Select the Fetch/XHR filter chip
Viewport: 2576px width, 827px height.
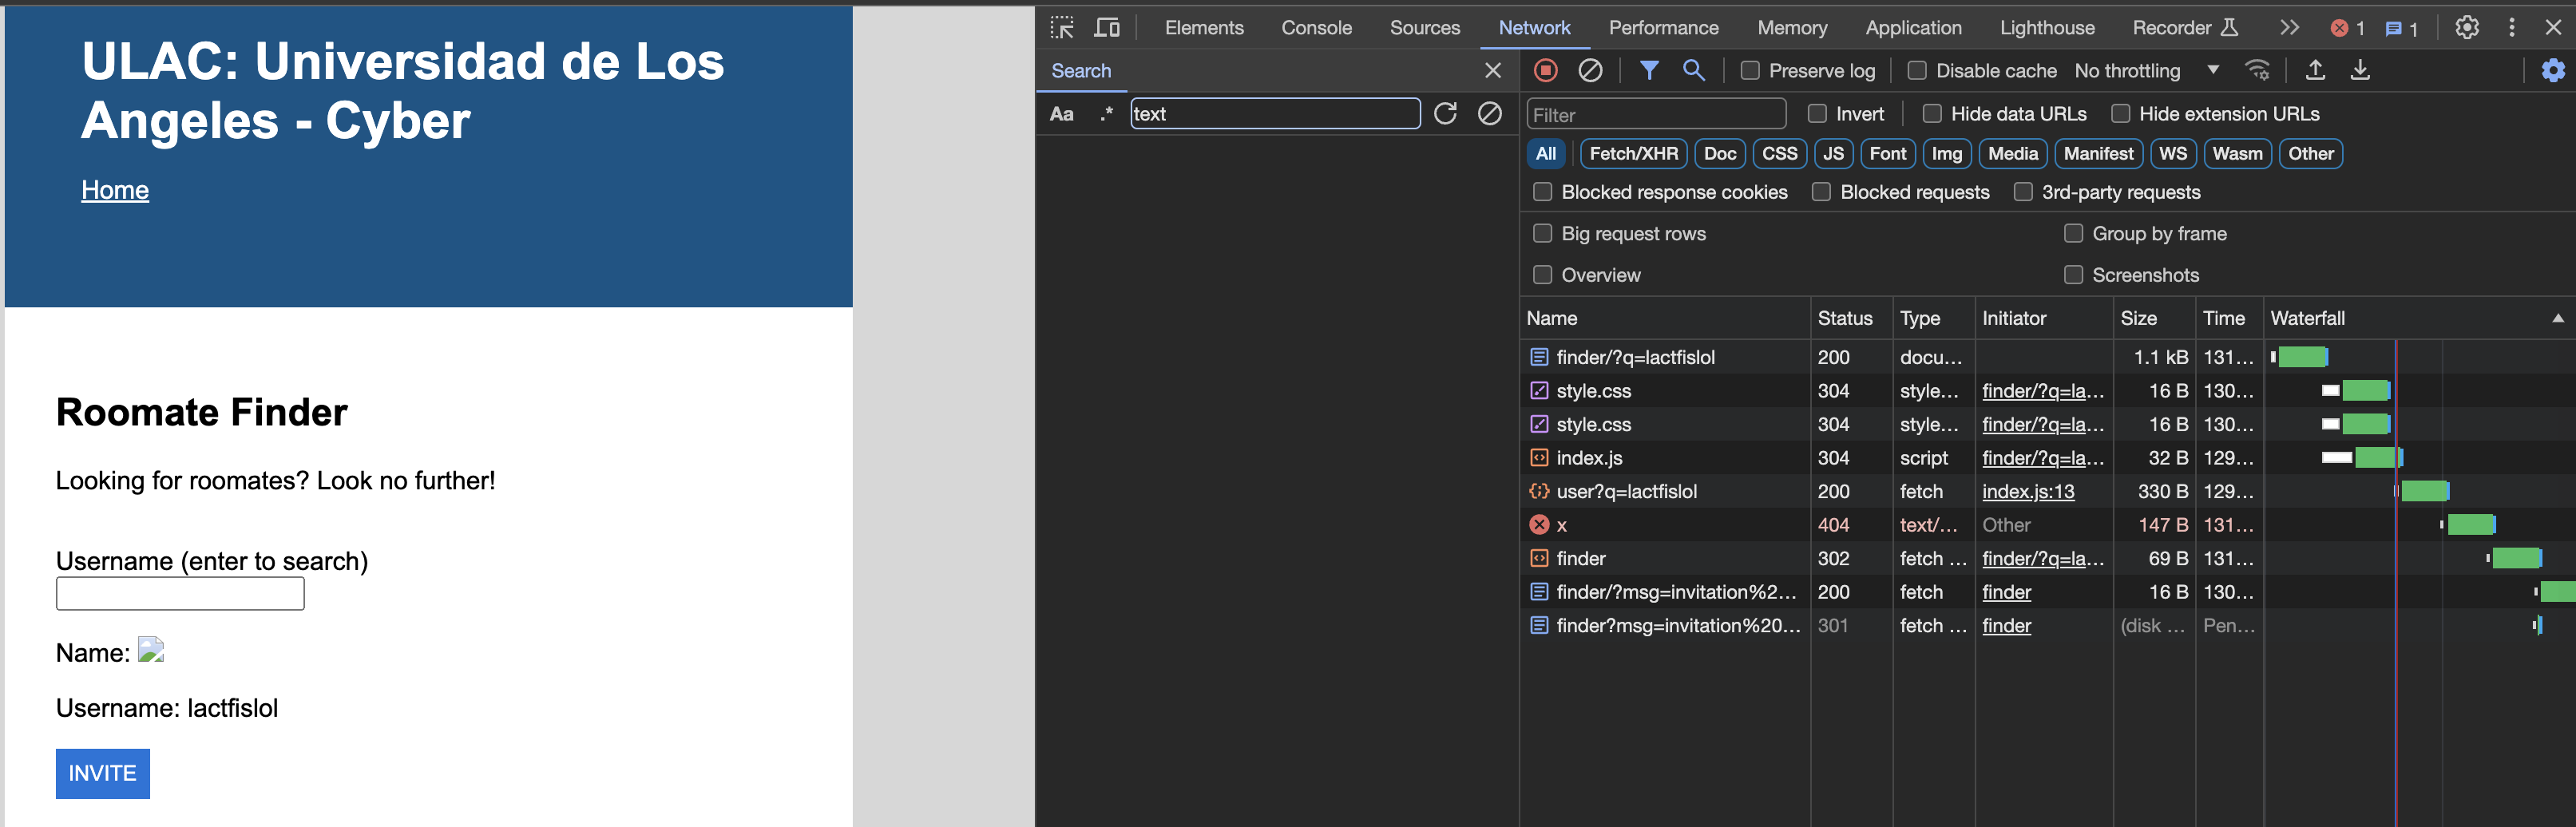(x=1633, y=154)
